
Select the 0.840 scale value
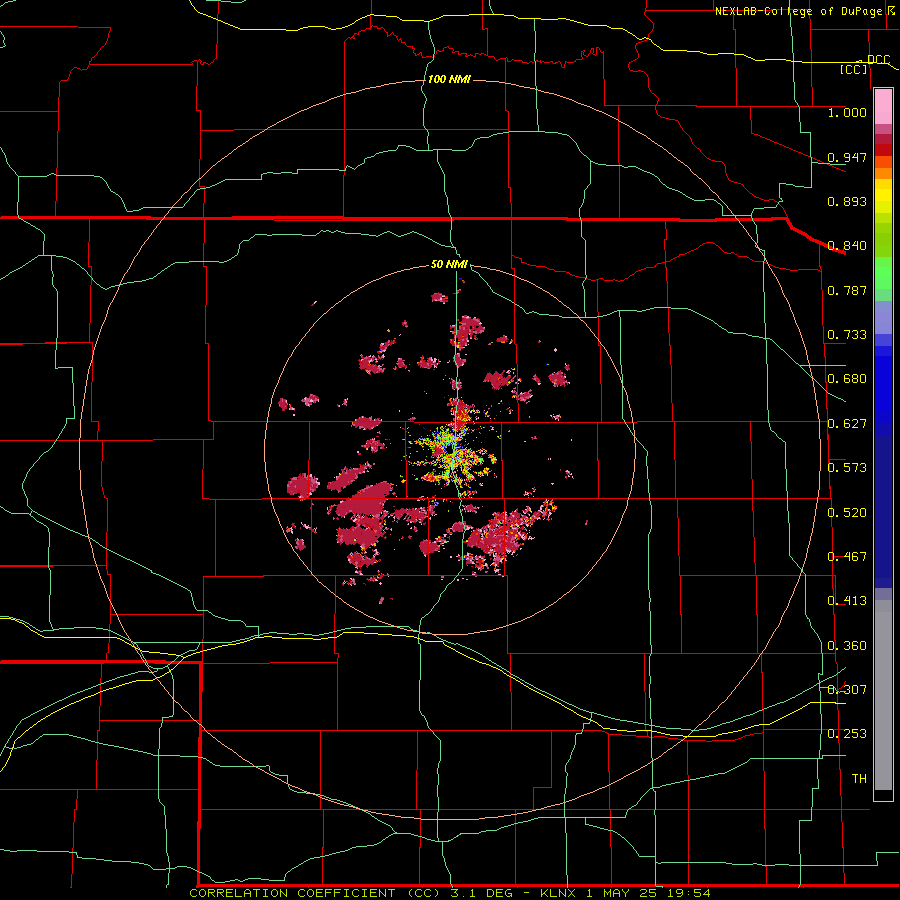pos(847,246)
